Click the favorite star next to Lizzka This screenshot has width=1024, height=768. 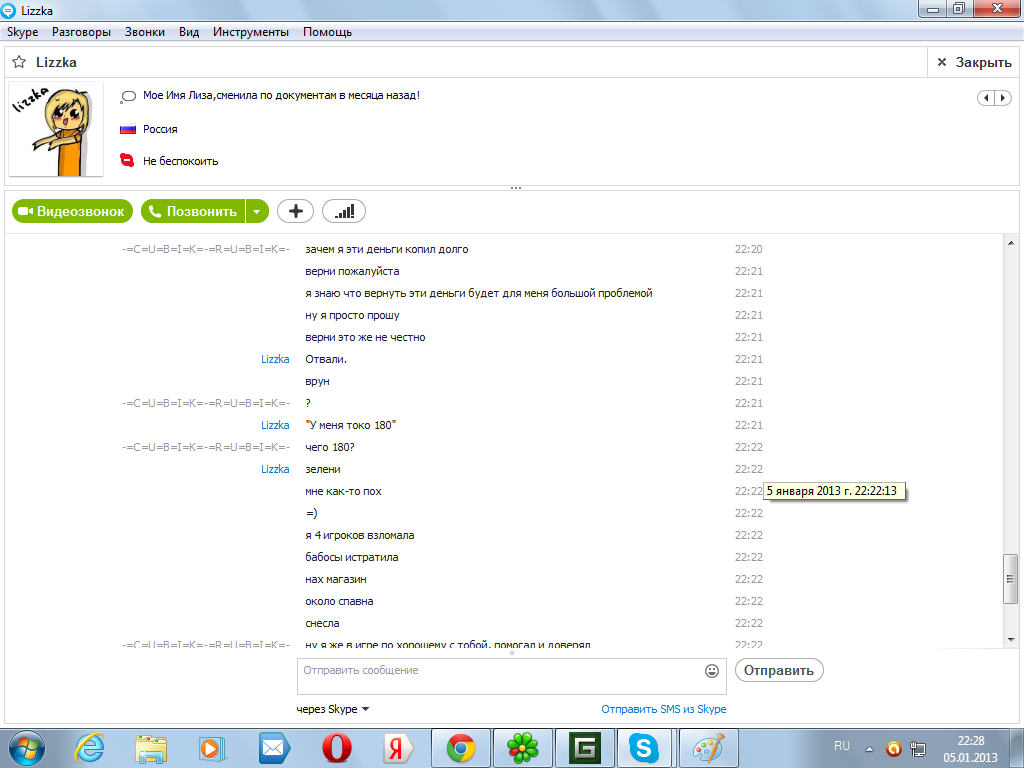[x=19, y=62]
